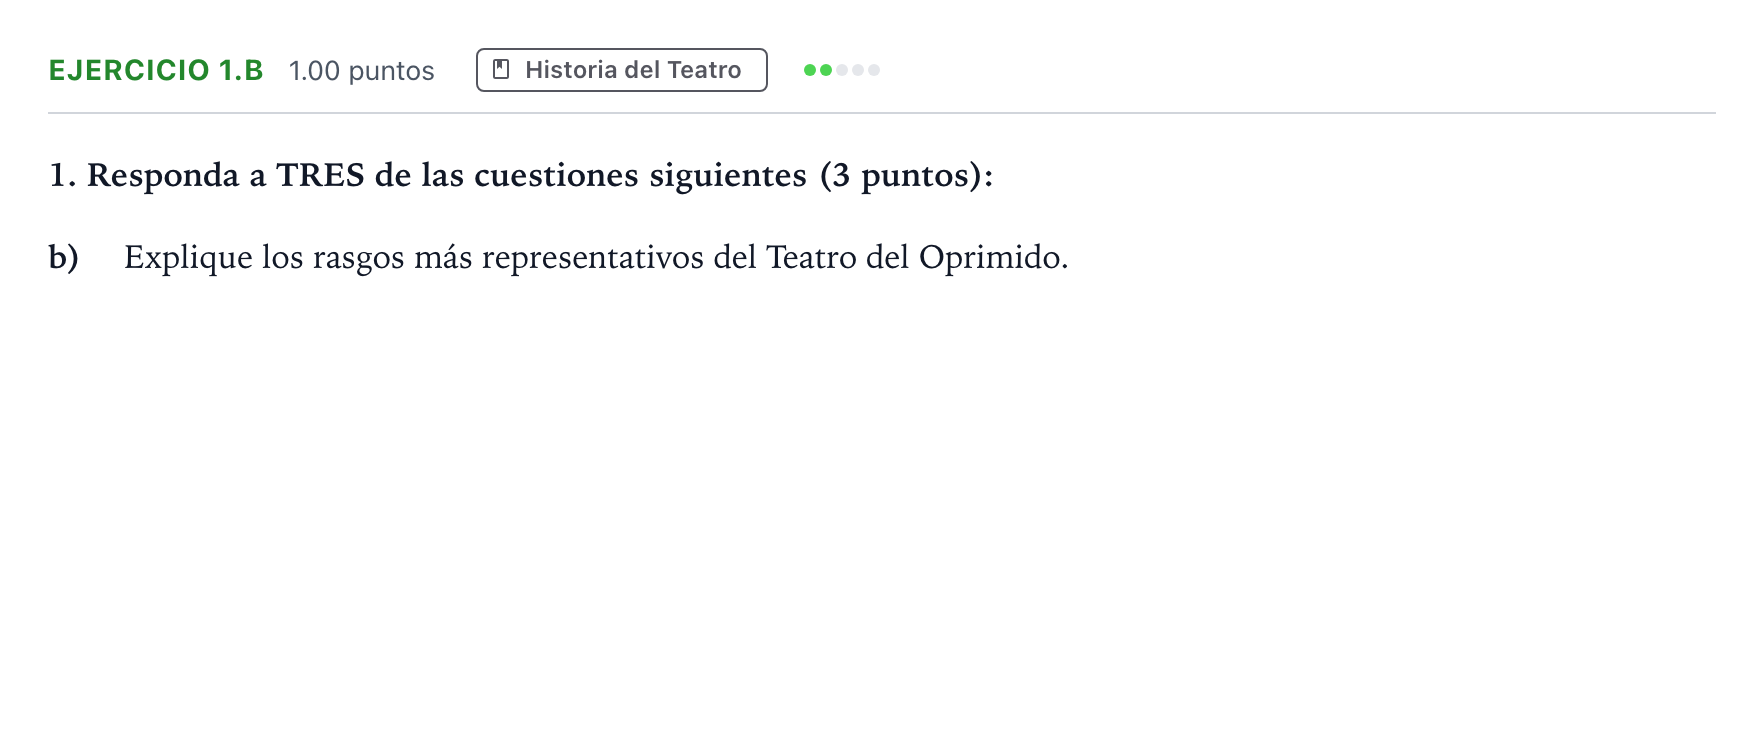Click the book icon in the subject tag
Viewport: 1764px width, 732px height.
click(502, 70)
